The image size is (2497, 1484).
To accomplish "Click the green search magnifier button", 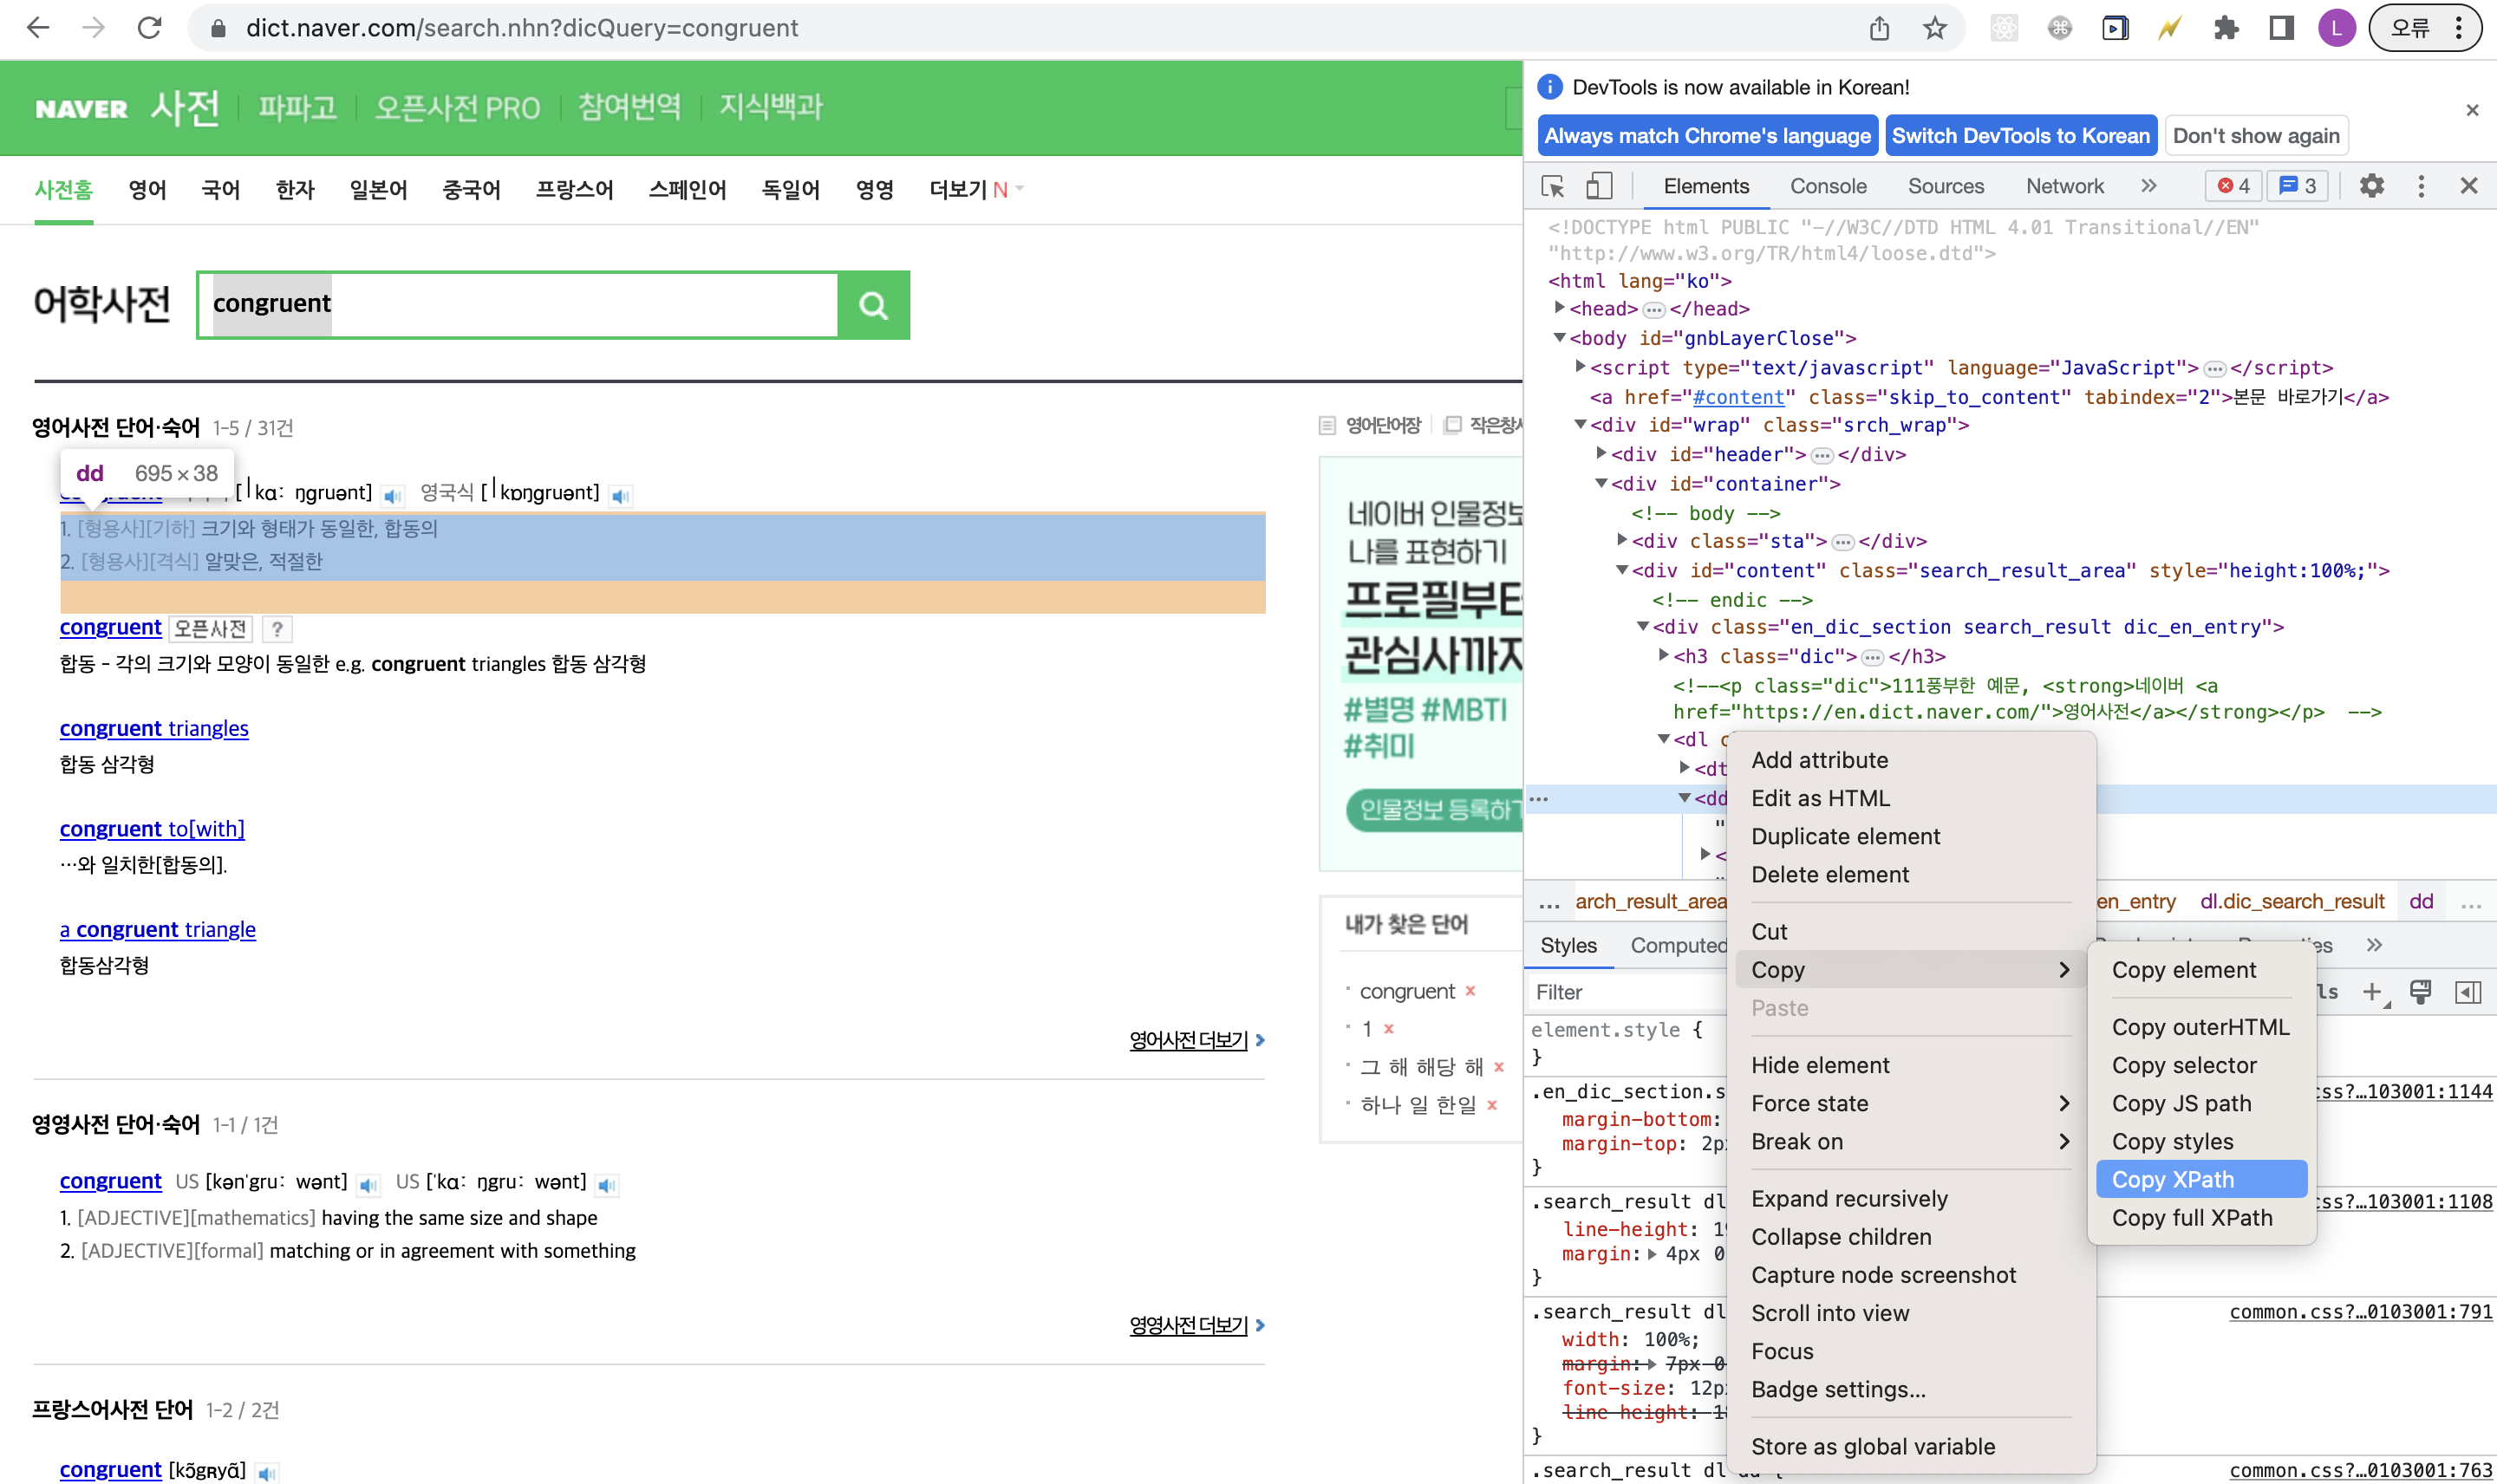I will 873,305.
